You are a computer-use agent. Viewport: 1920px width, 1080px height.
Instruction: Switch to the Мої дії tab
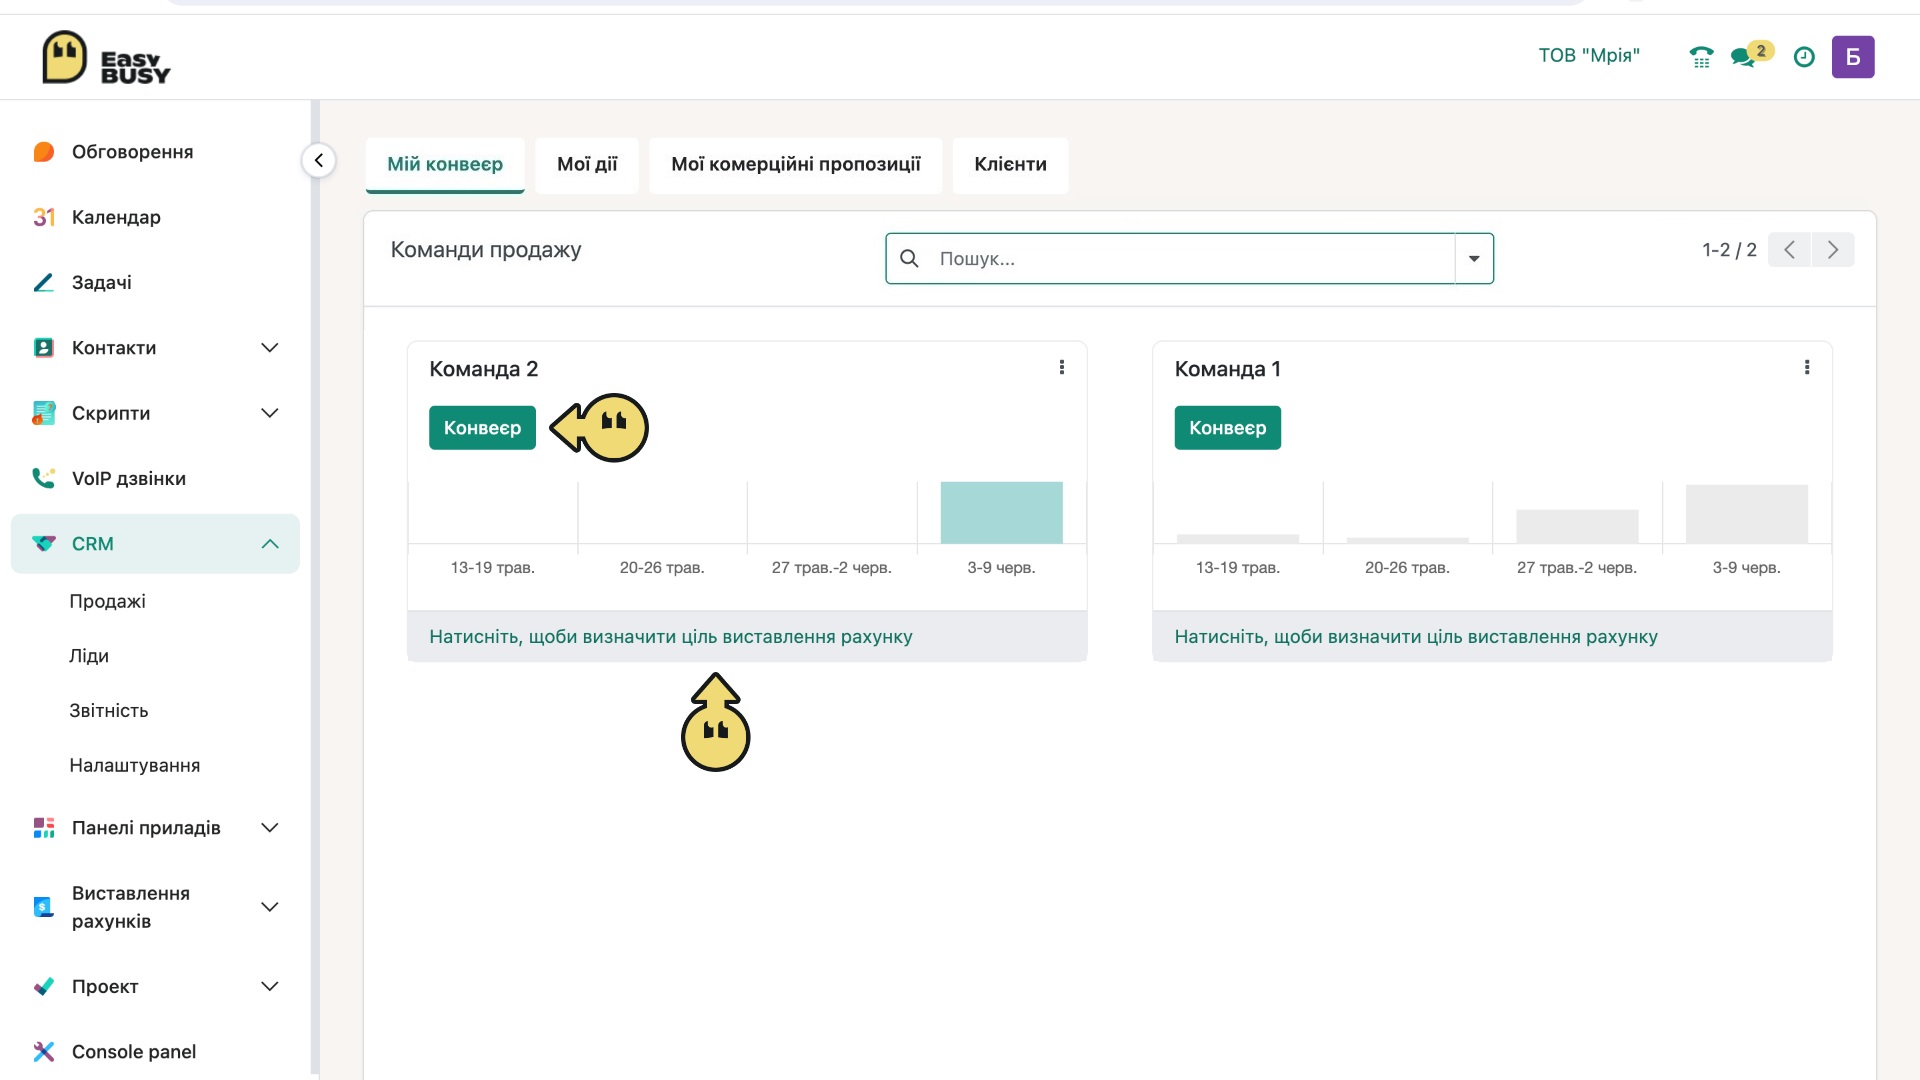(587, 165)
